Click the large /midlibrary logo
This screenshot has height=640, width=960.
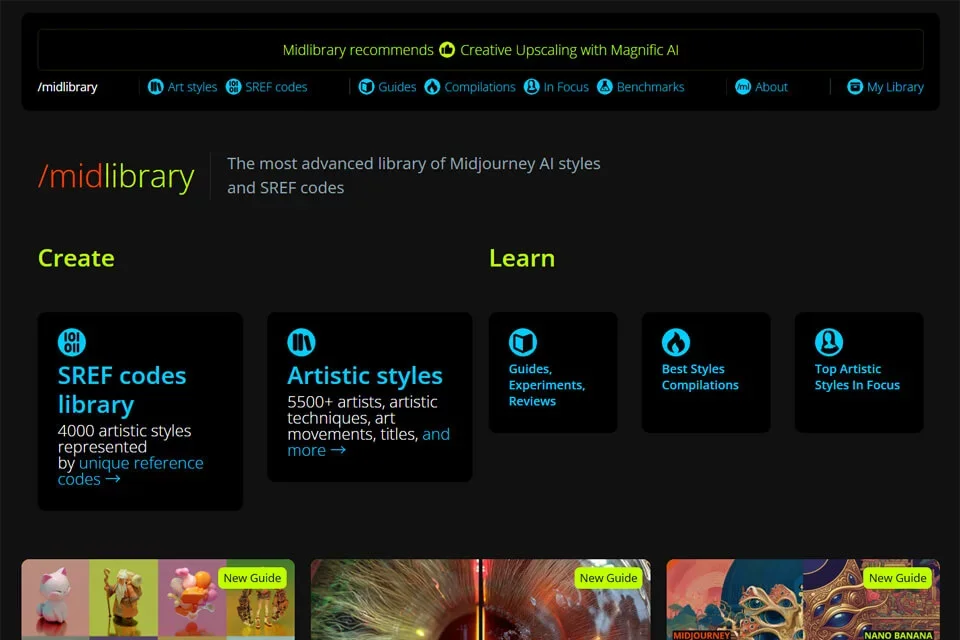click(x=116, y=176)
